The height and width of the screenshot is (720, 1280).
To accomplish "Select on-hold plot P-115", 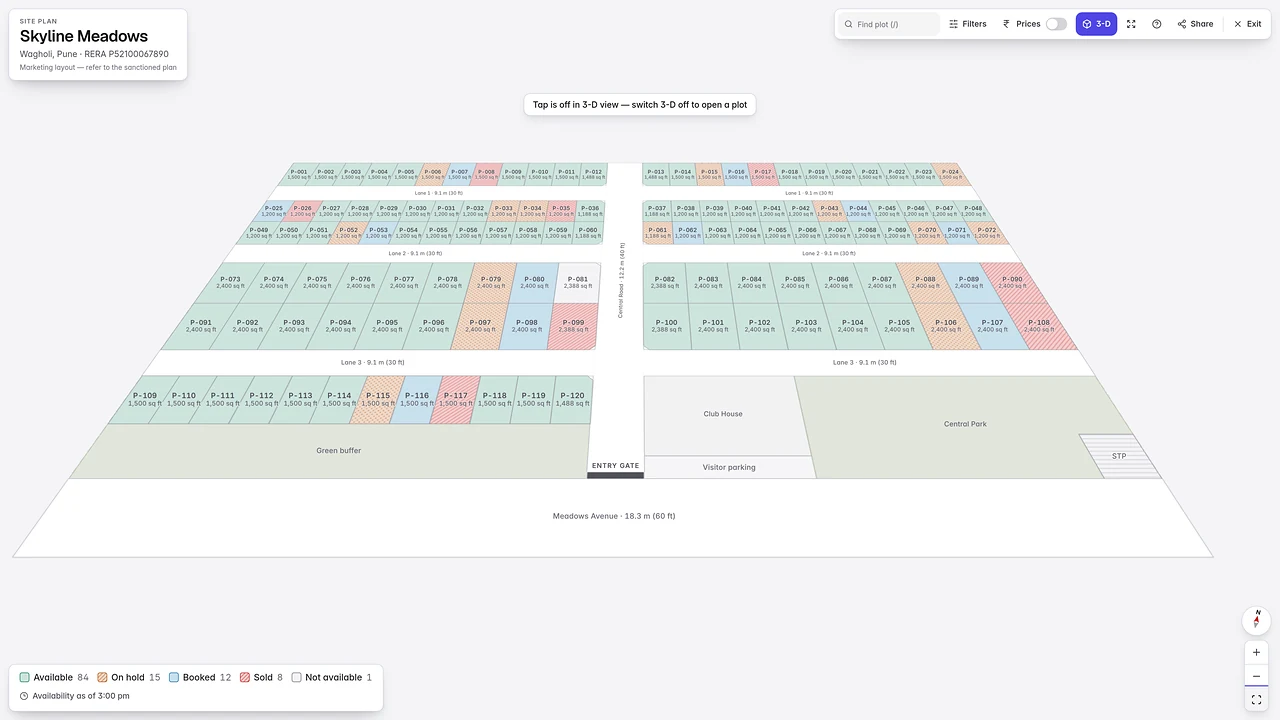I will (377, 399).
